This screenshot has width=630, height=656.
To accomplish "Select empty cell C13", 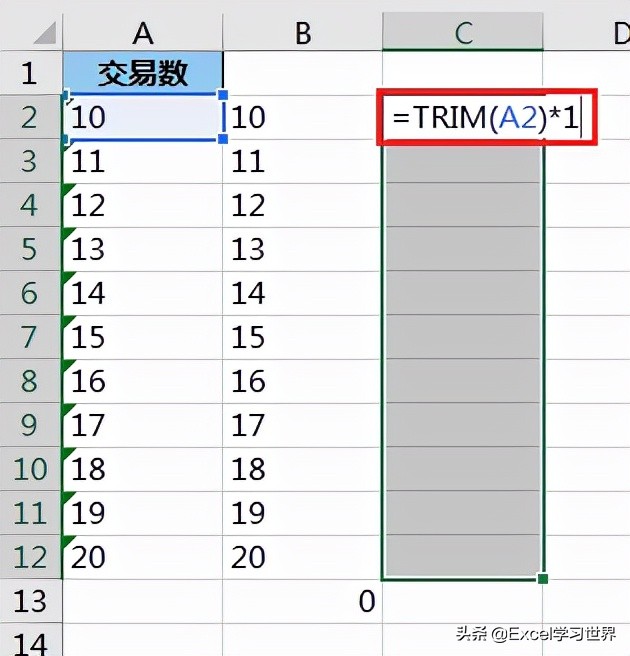I will point(463,602).
